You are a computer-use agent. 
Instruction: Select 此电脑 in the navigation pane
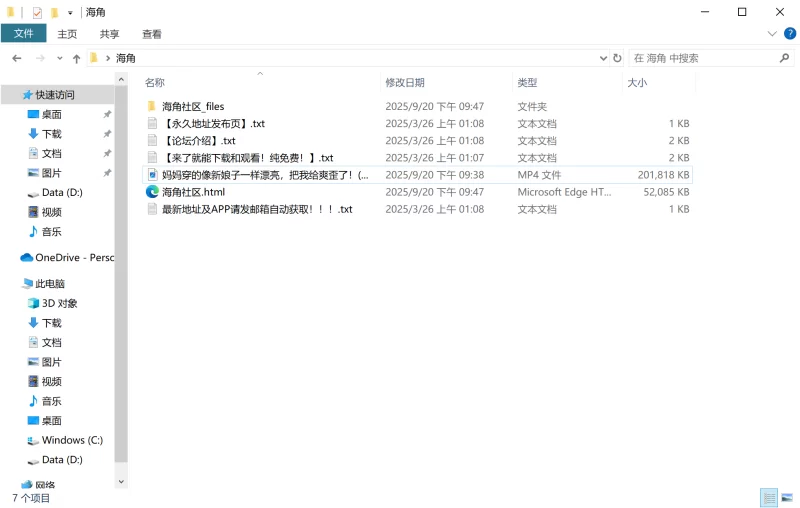click(49, 284)
